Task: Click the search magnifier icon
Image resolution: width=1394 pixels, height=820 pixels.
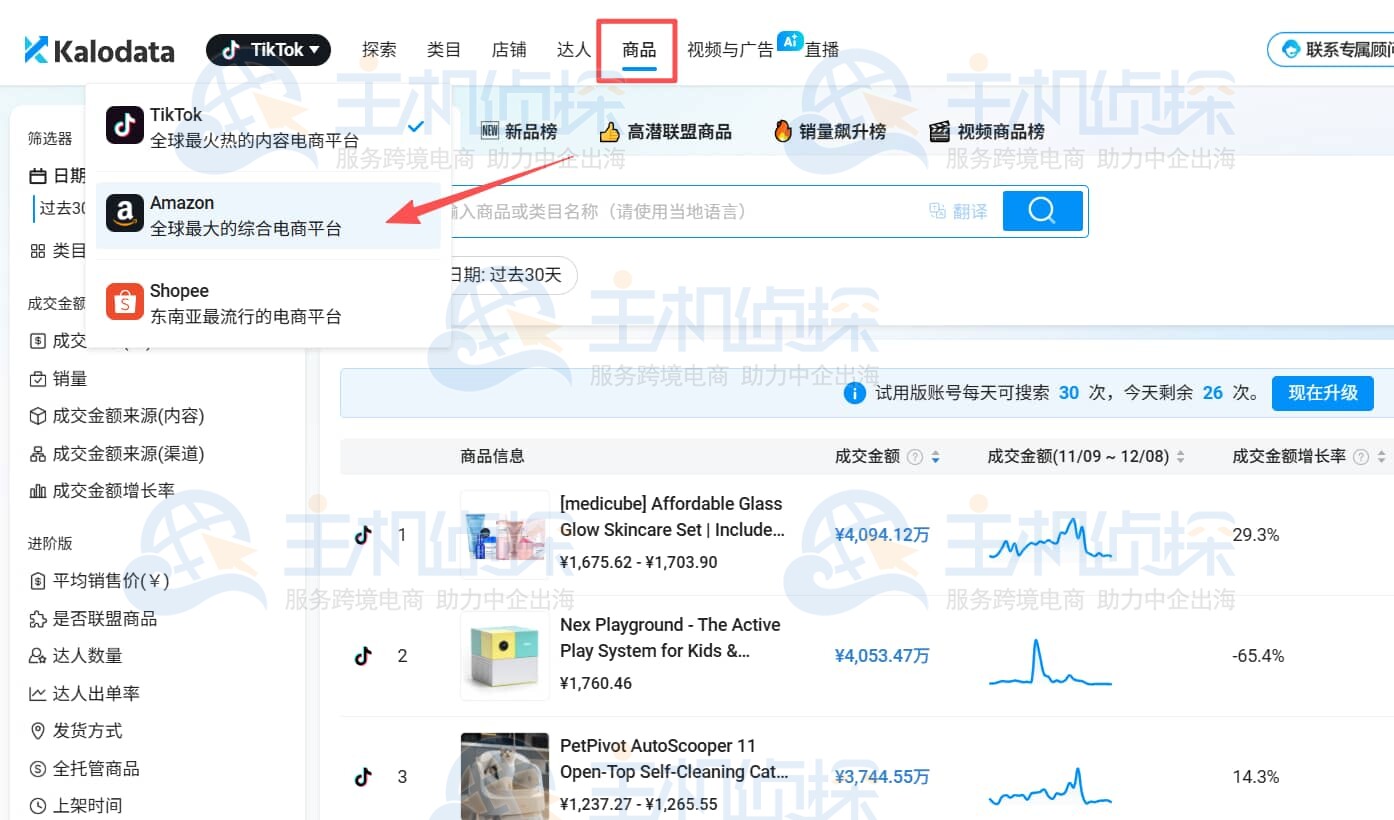Action: (x=1042, y=211)
